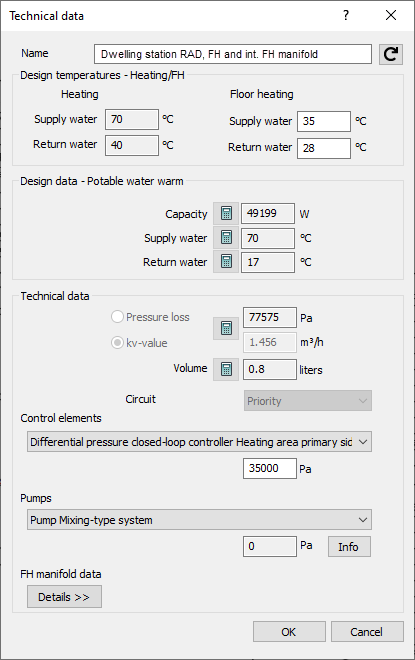Viewport: 415px width, 660px height.
Task: Click the Cancel button
Action: pyautogui.click(x=367, y=631)
